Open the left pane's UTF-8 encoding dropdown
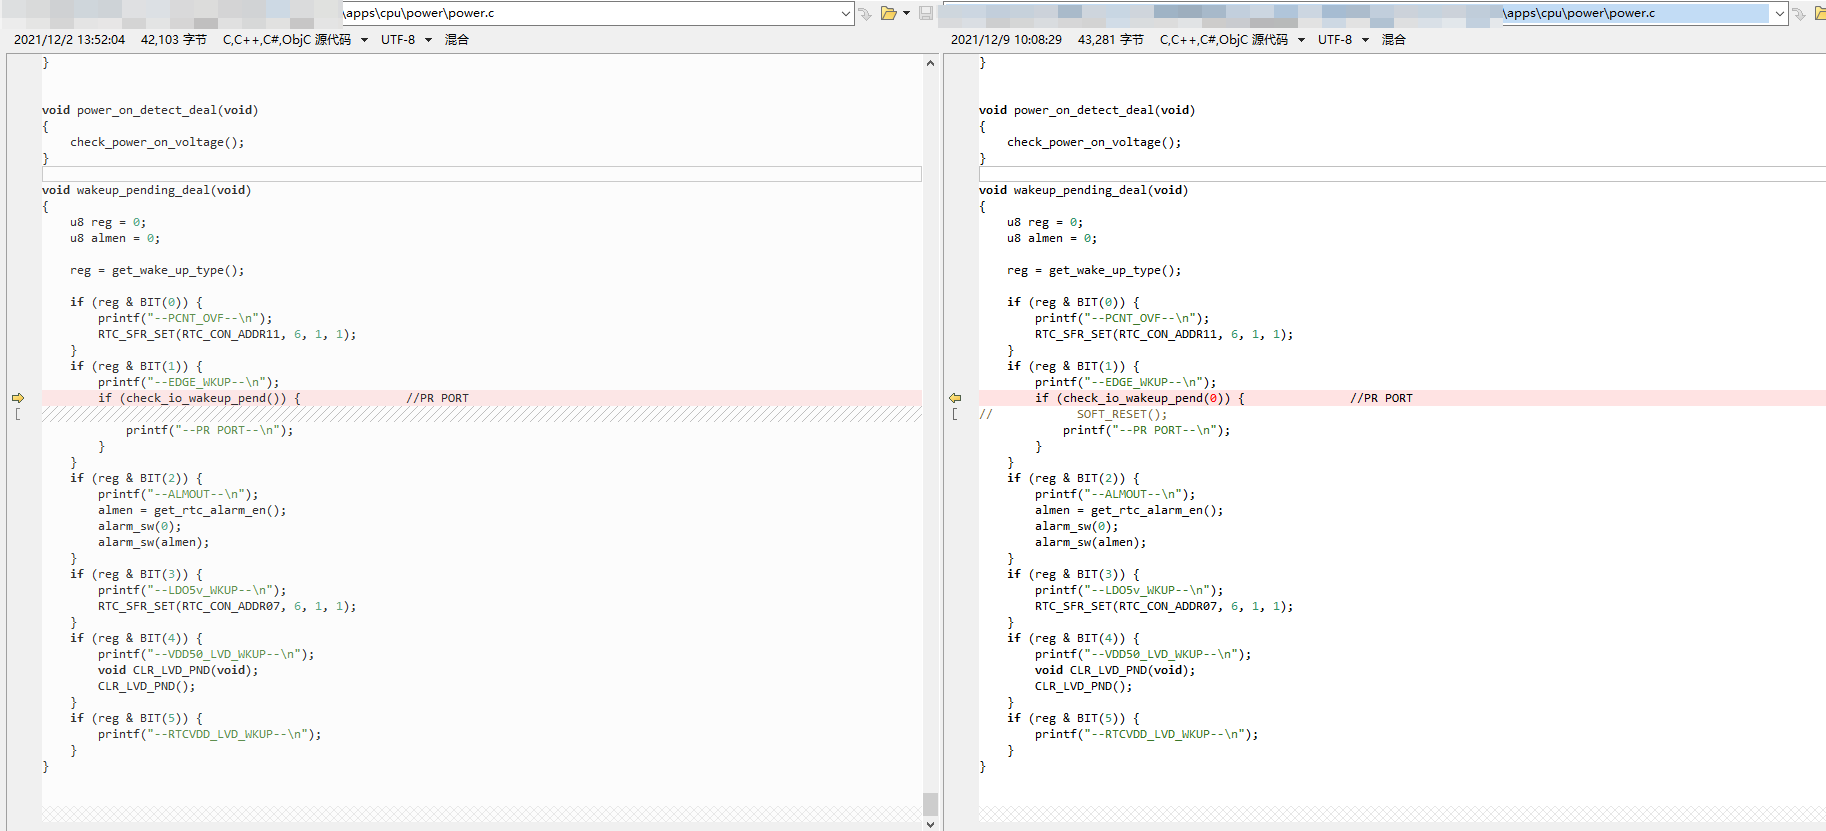The width and height of the screenshot is (1826, 831). [428, 40]
